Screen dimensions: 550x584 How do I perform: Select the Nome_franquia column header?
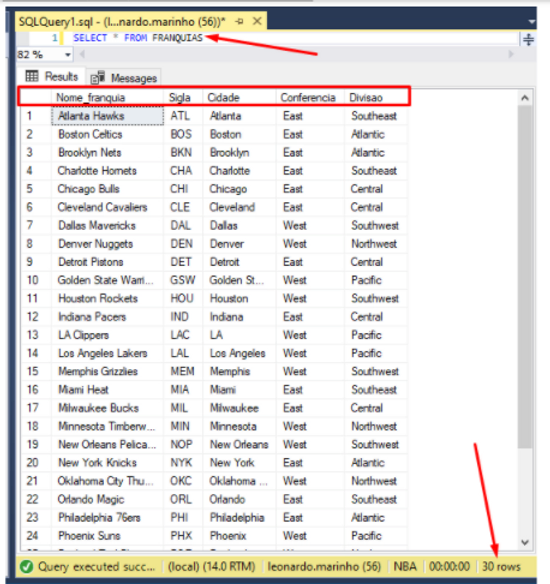click(x=107, y=97)
